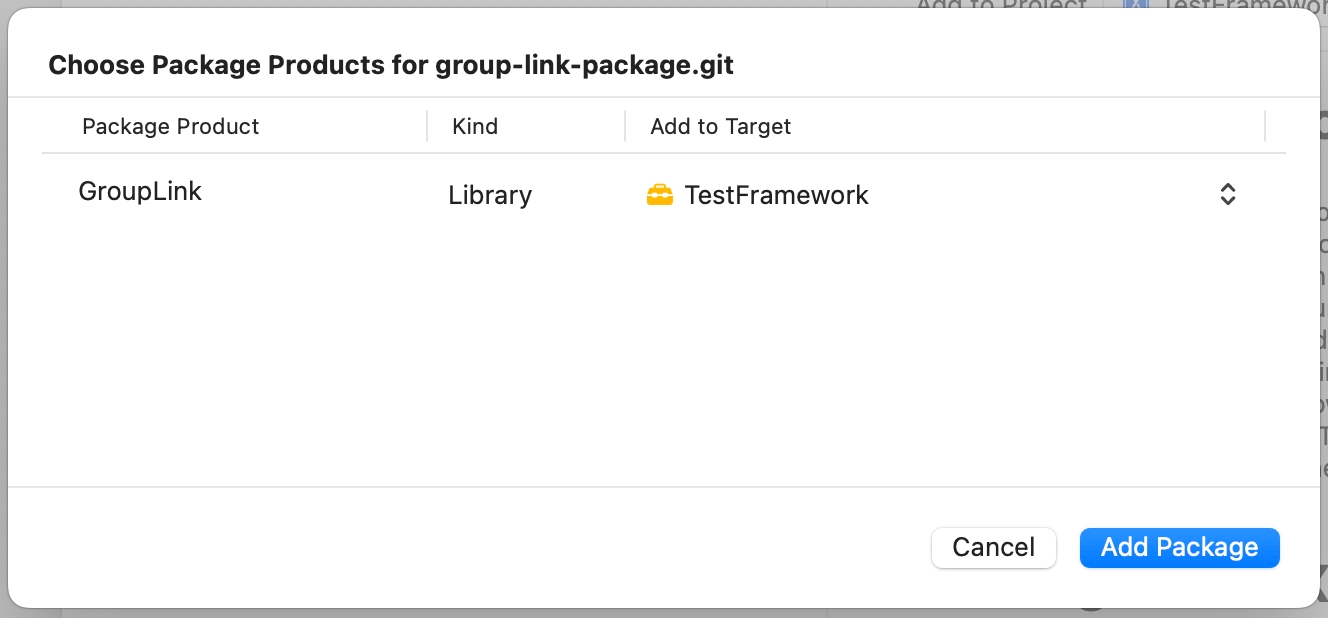The image size is (1328, 618).
Task: Click the up-down chevron arrows for target
Action: coord(1228,195)
